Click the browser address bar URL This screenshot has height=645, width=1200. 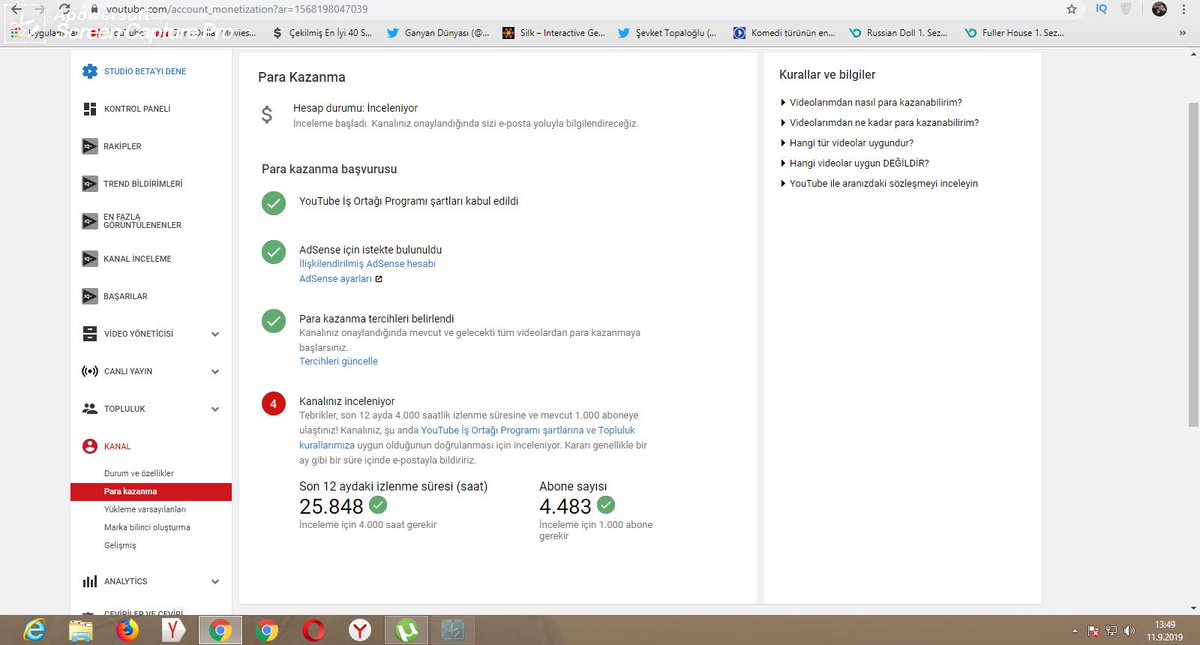(x=236, y=9)
